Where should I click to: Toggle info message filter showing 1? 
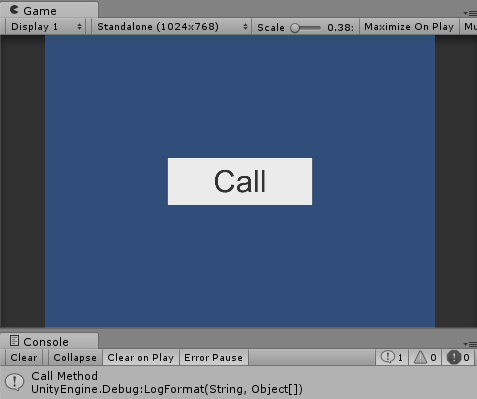[x=392, y=358]
